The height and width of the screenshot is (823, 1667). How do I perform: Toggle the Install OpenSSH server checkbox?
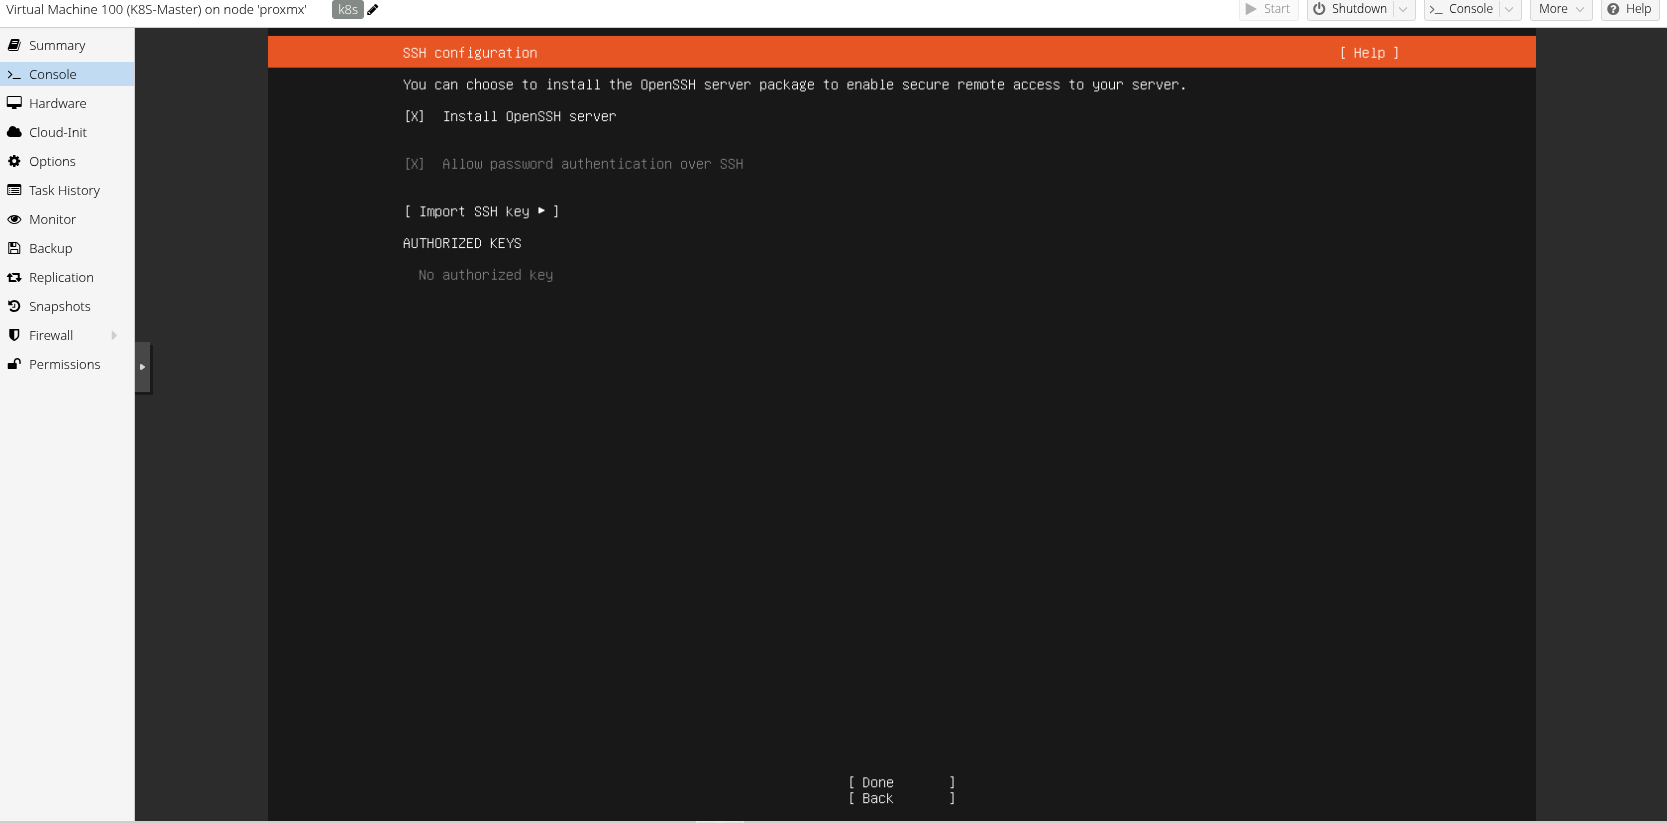point(414,117)
